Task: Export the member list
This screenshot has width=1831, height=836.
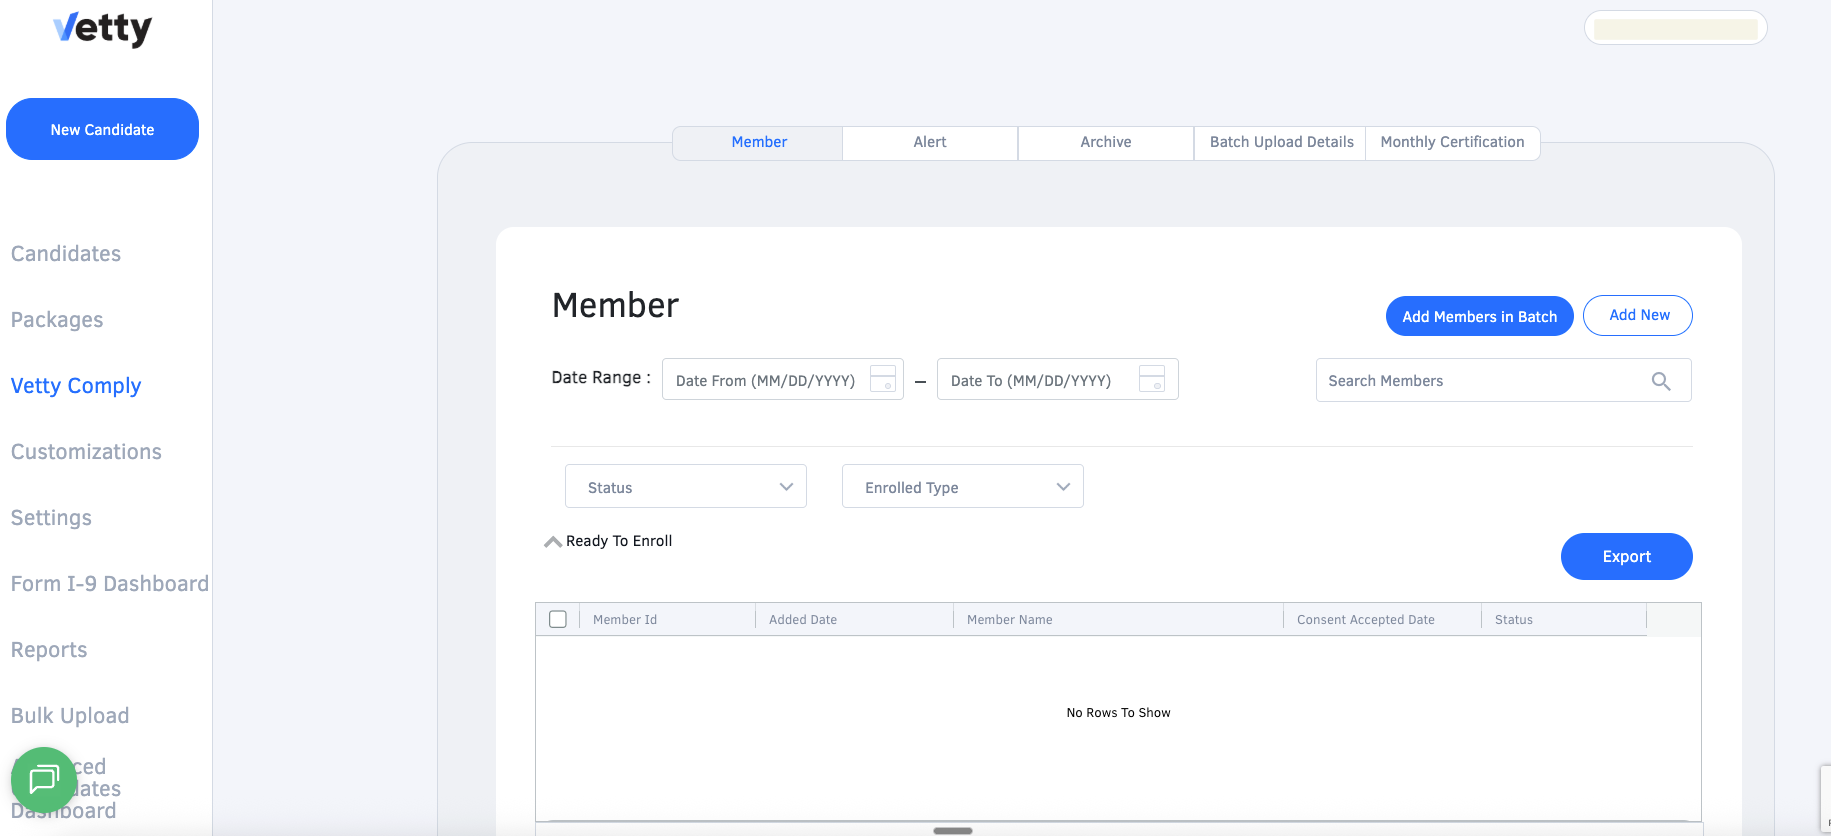Action: [1626, 556]
